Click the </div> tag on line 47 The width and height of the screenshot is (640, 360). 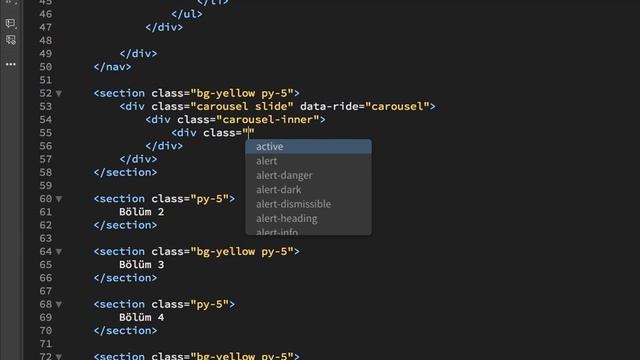coord(164,27)
